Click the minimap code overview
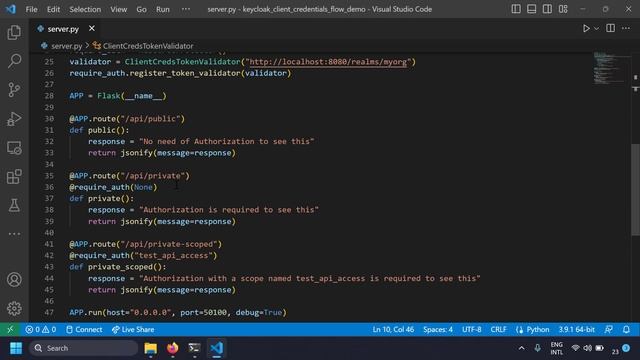The image size is (640, 360). pyautogui.click(x=610, y=68)
